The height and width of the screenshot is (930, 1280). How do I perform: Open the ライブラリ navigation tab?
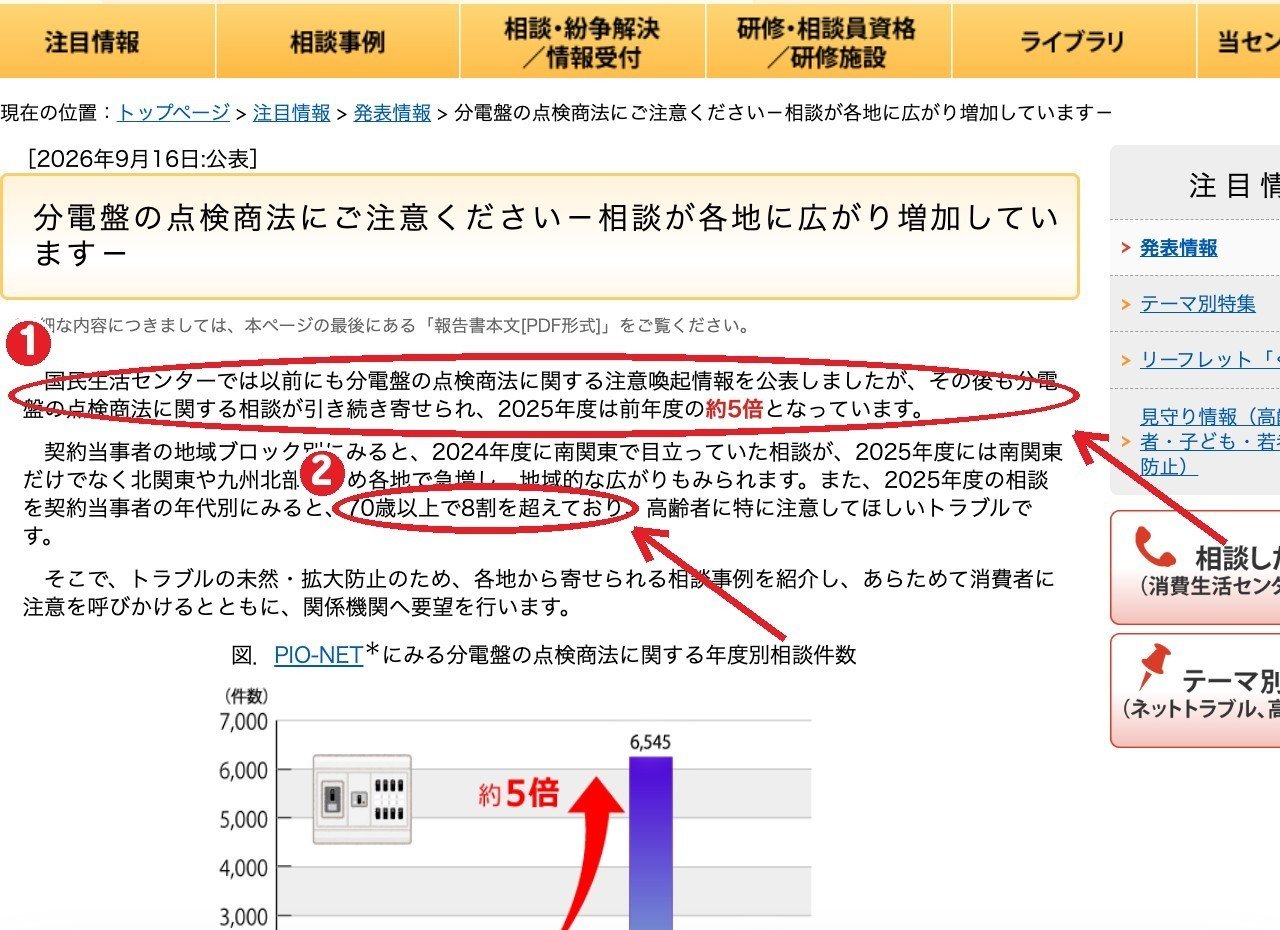pos(1072,41)
